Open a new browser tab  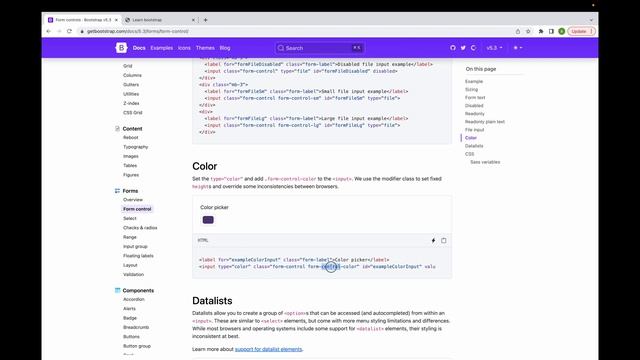pos(205,20)
